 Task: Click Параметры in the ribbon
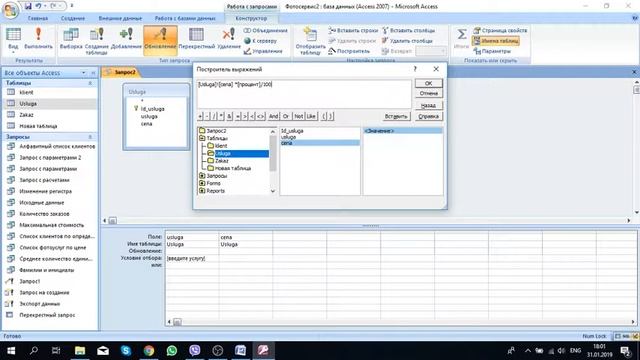492,51
